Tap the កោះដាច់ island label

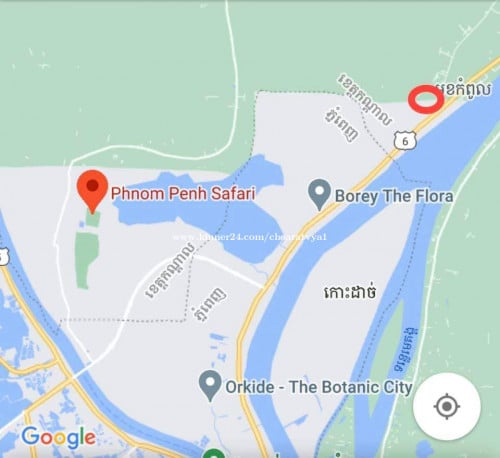350,292
